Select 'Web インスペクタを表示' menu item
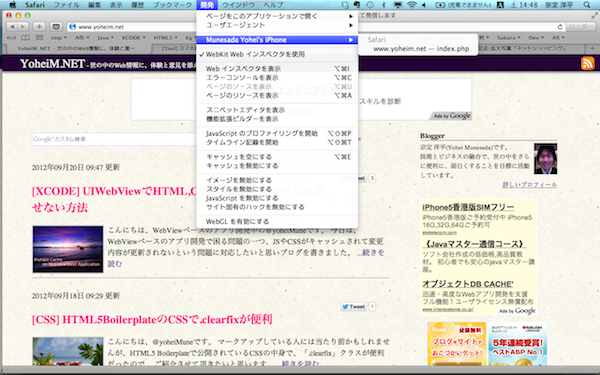The image size is (600, 375). click(277, 69)
